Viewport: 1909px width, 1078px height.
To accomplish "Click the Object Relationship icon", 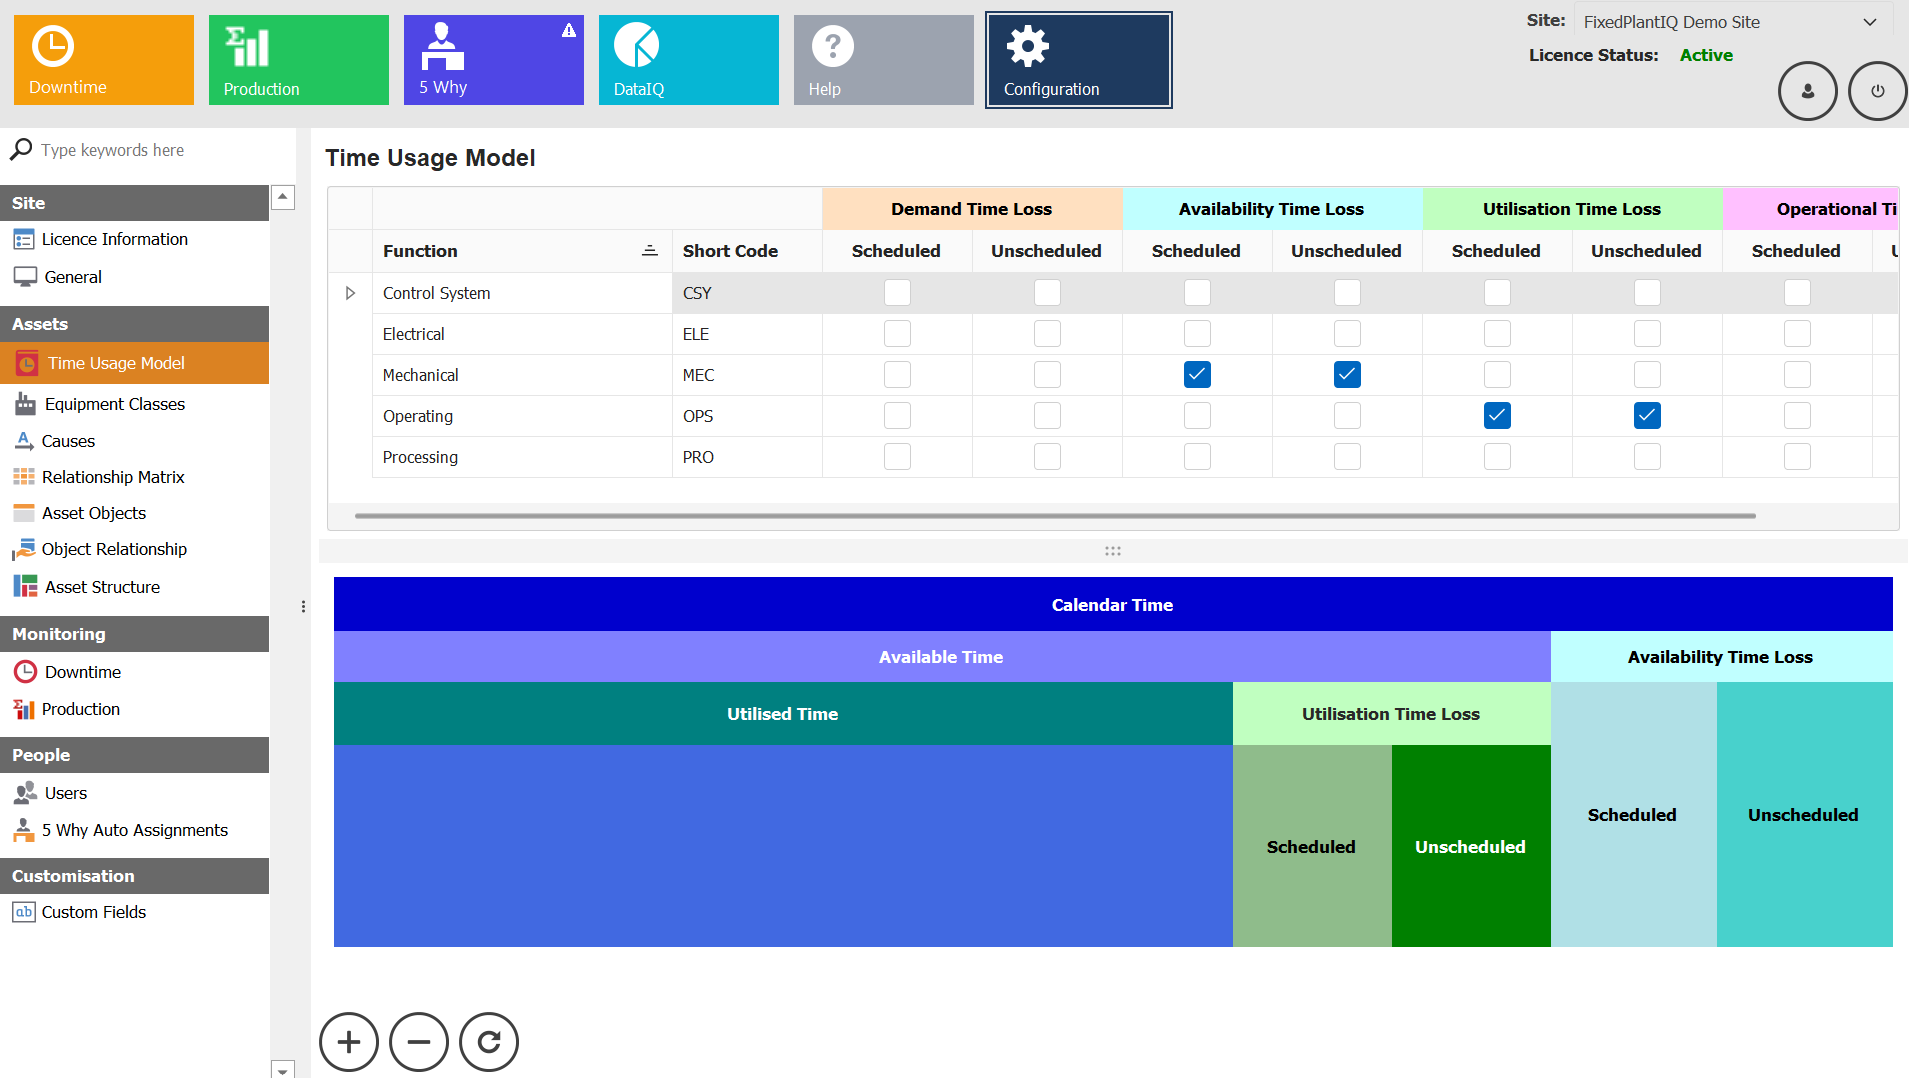I will [x=24, y=549].
